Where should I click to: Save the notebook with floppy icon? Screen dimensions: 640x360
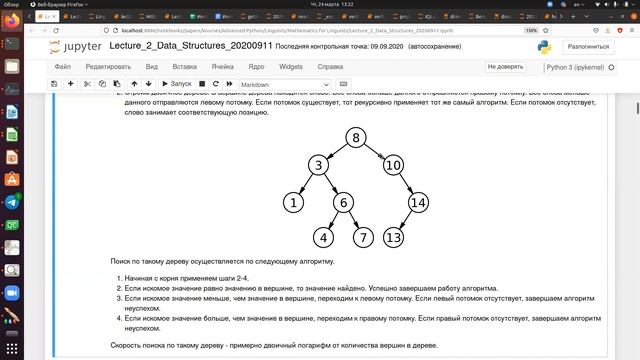point(54,84)
